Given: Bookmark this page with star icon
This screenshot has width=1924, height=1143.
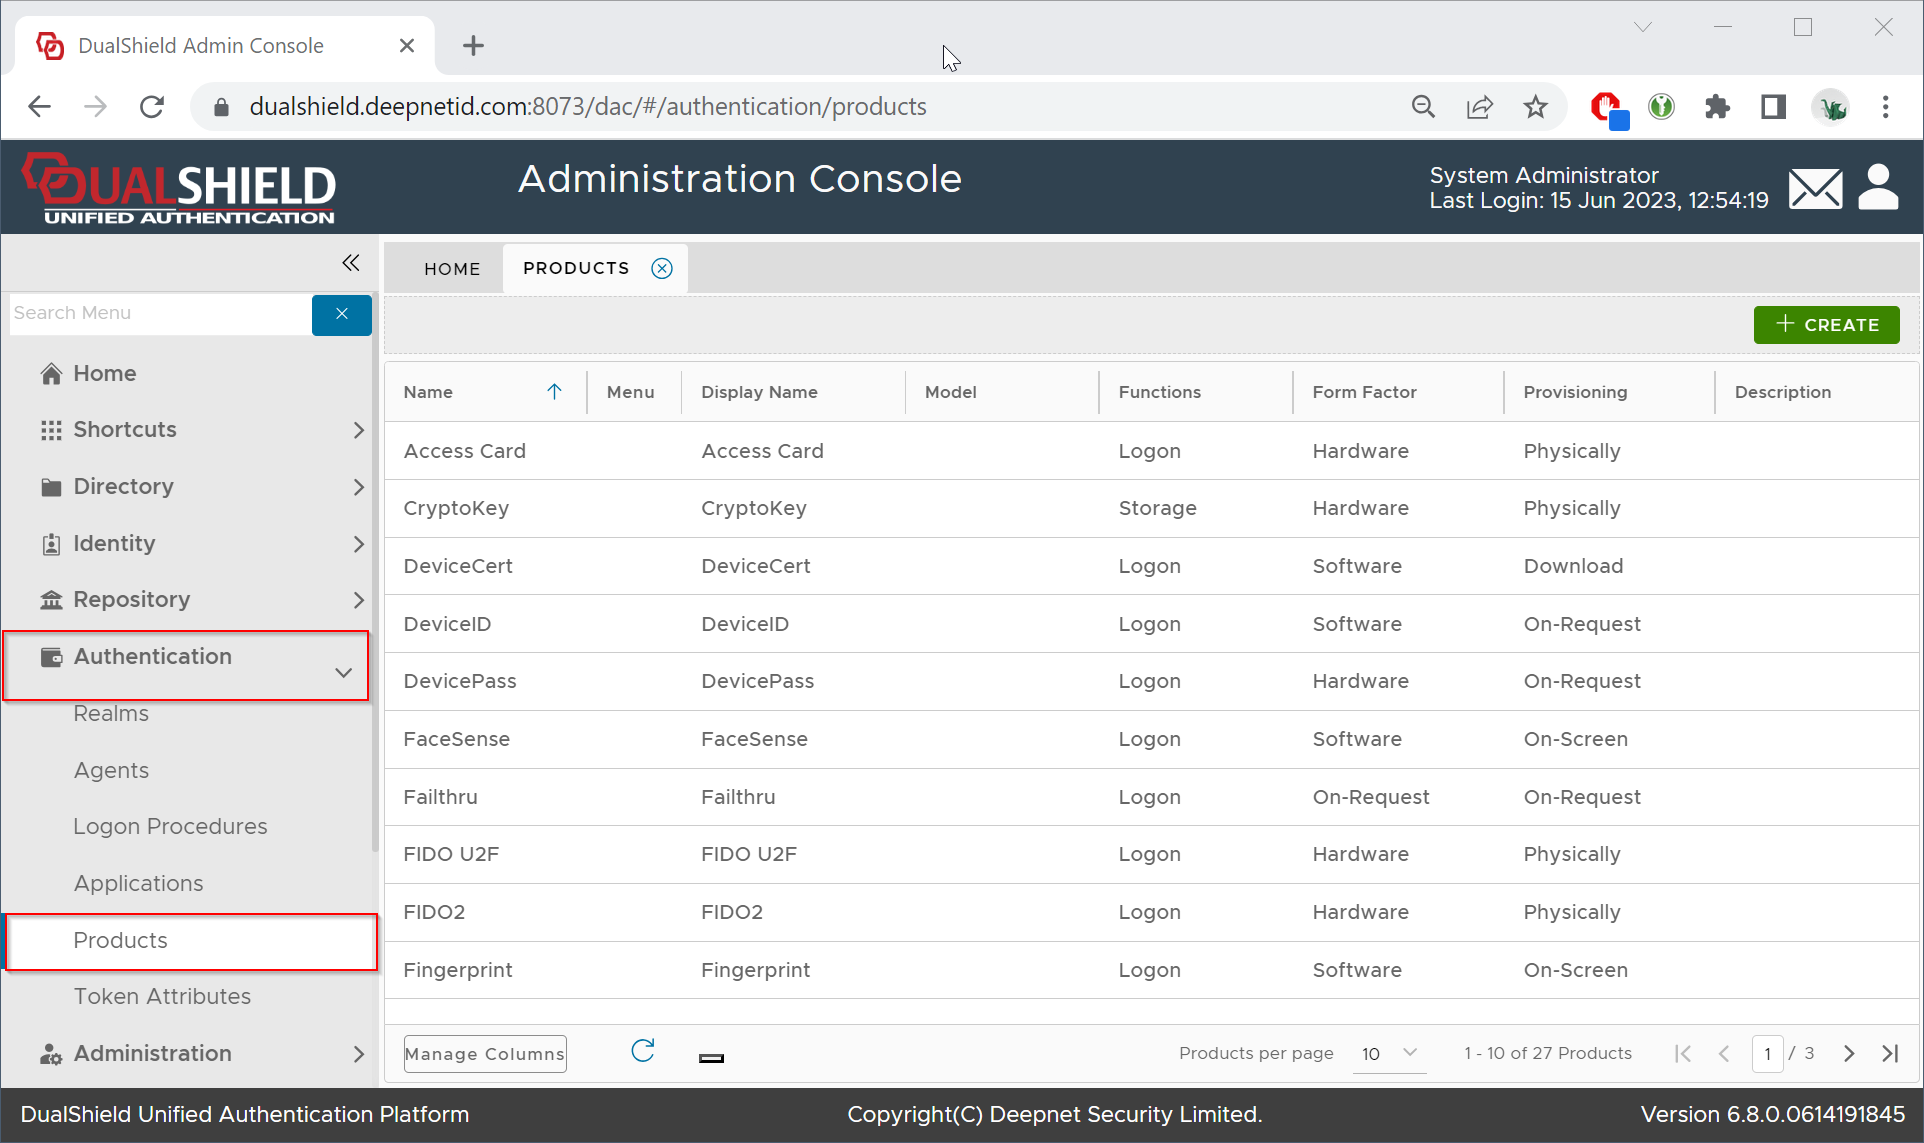Looking at the screenshot, I should coord(1535,107).
